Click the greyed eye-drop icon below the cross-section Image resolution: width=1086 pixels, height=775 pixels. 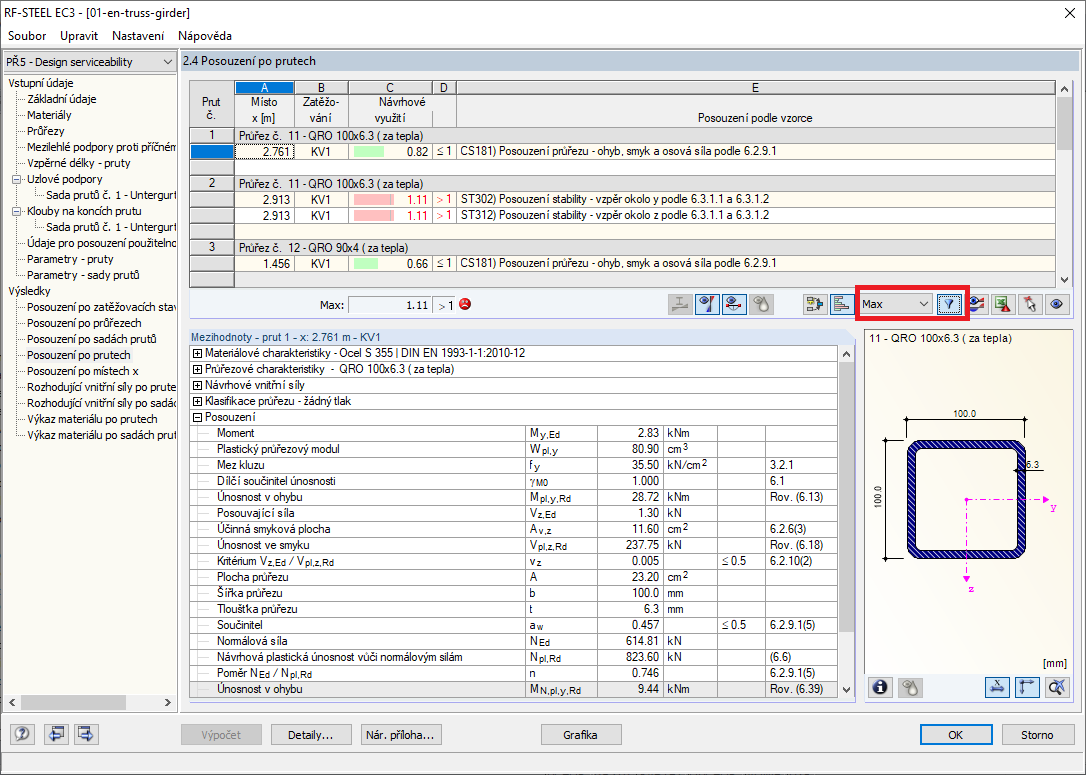[x=910, y=687]
